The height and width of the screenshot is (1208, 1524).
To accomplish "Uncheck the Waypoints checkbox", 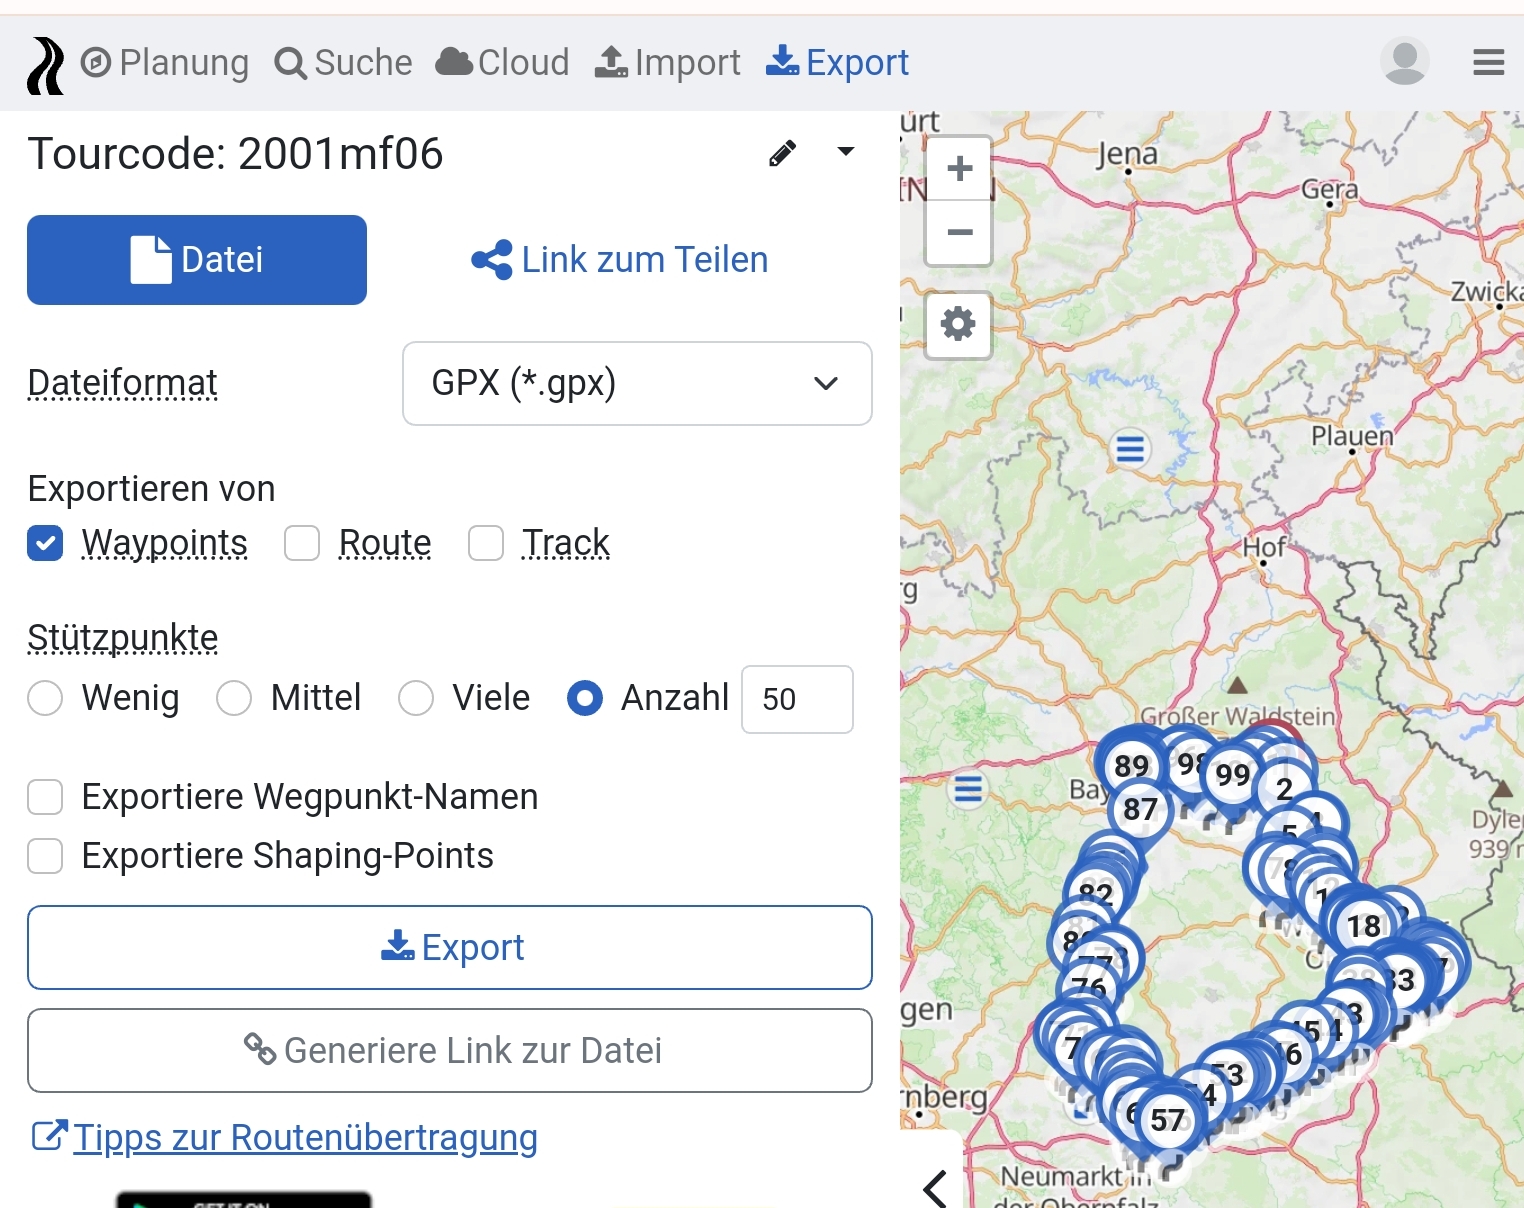I will [45, 543].
